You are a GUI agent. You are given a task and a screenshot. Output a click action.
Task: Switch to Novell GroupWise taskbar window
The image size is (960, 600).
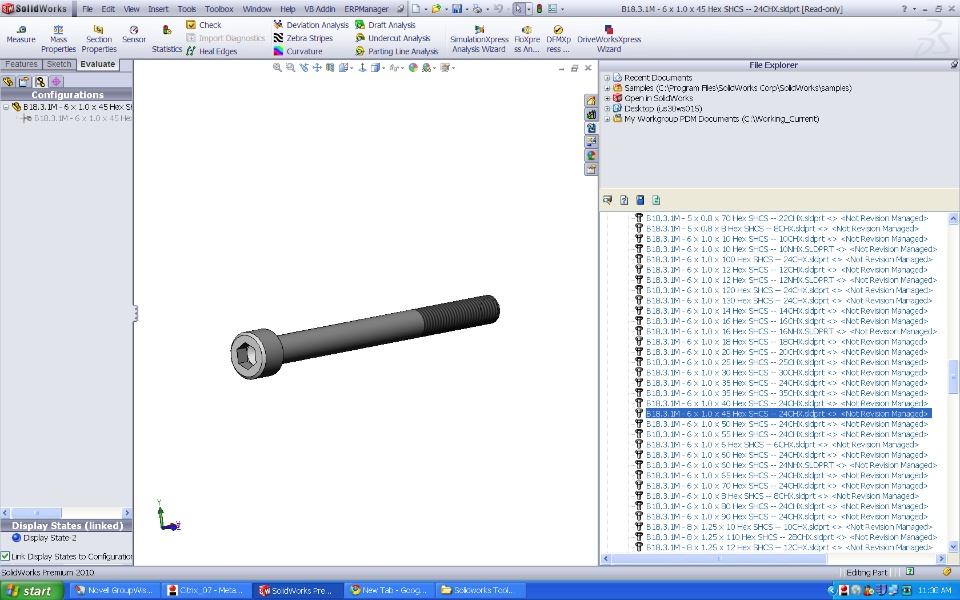tap(114, 591)
